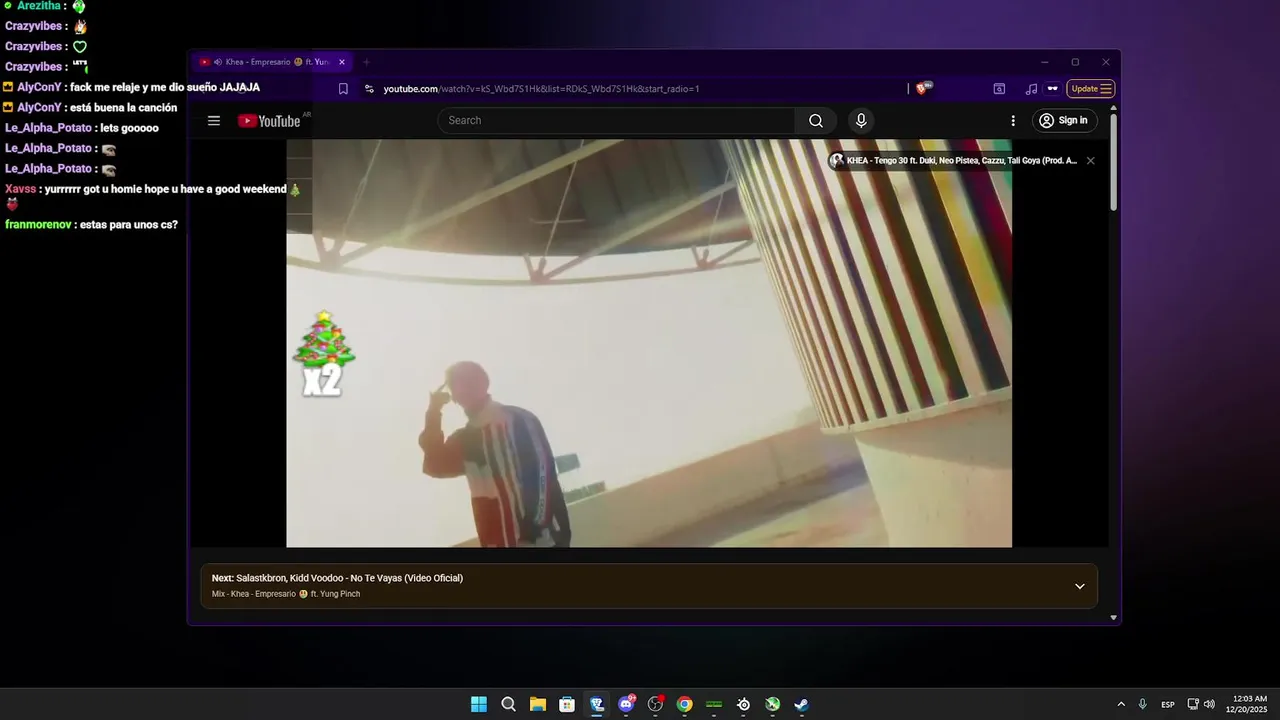Click chat username franmorenov
The width and height of the screenshot is (1280, 720).
coord(38,225)
